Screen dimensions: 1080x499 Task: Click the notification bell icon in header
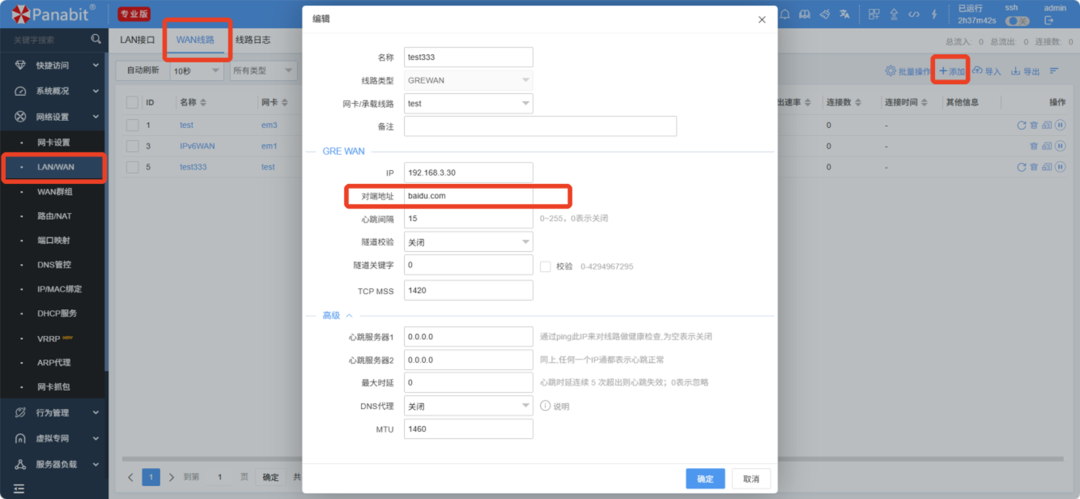(x=785, y=14)
